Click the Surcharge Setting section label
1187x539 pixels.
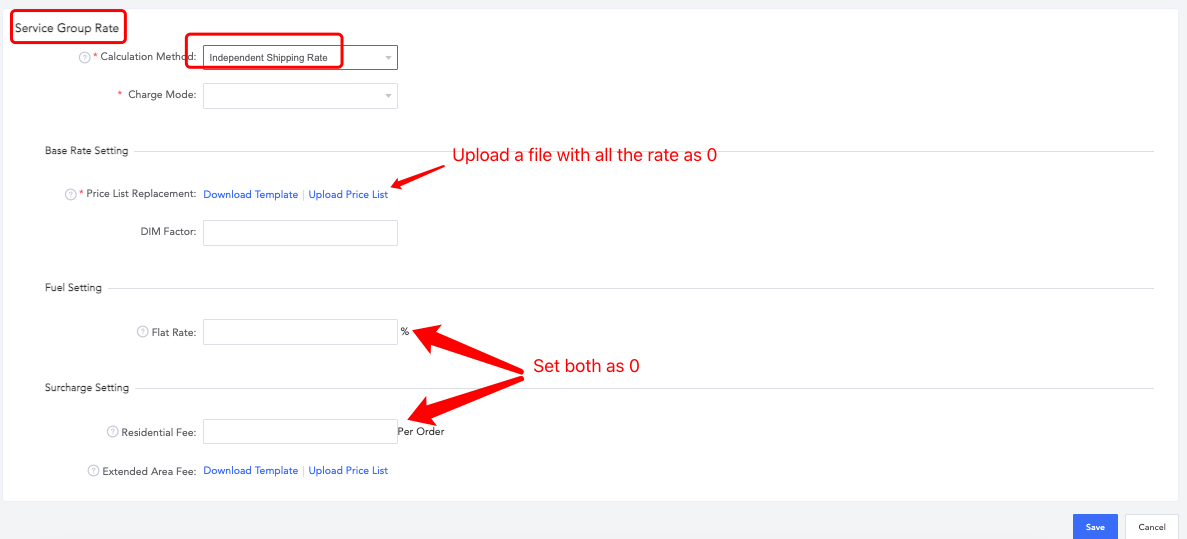click(x=86, y=388)
